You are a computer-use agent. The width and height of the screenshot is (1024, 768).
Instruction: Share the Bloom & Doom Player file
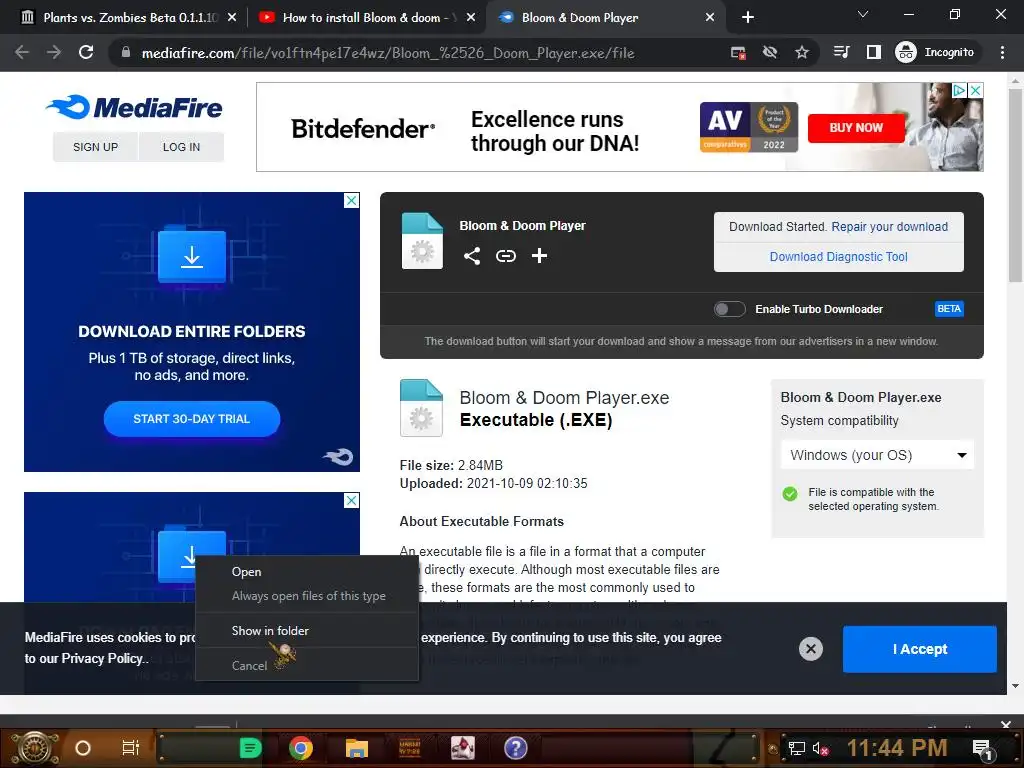pyautogui.click(x=472, y=256)
